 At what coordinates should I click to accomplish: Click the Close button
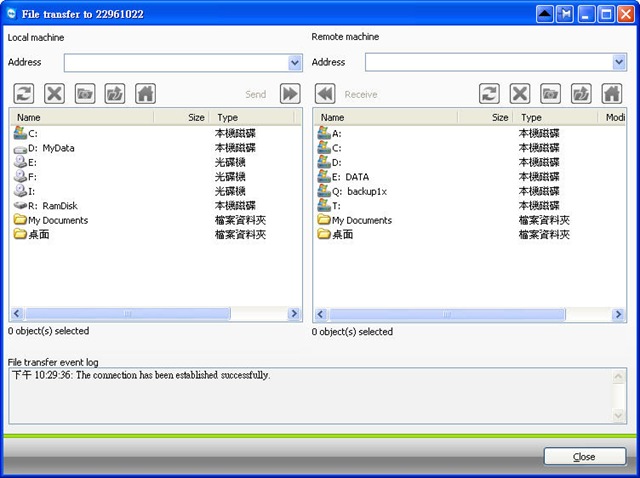[584, 456]
